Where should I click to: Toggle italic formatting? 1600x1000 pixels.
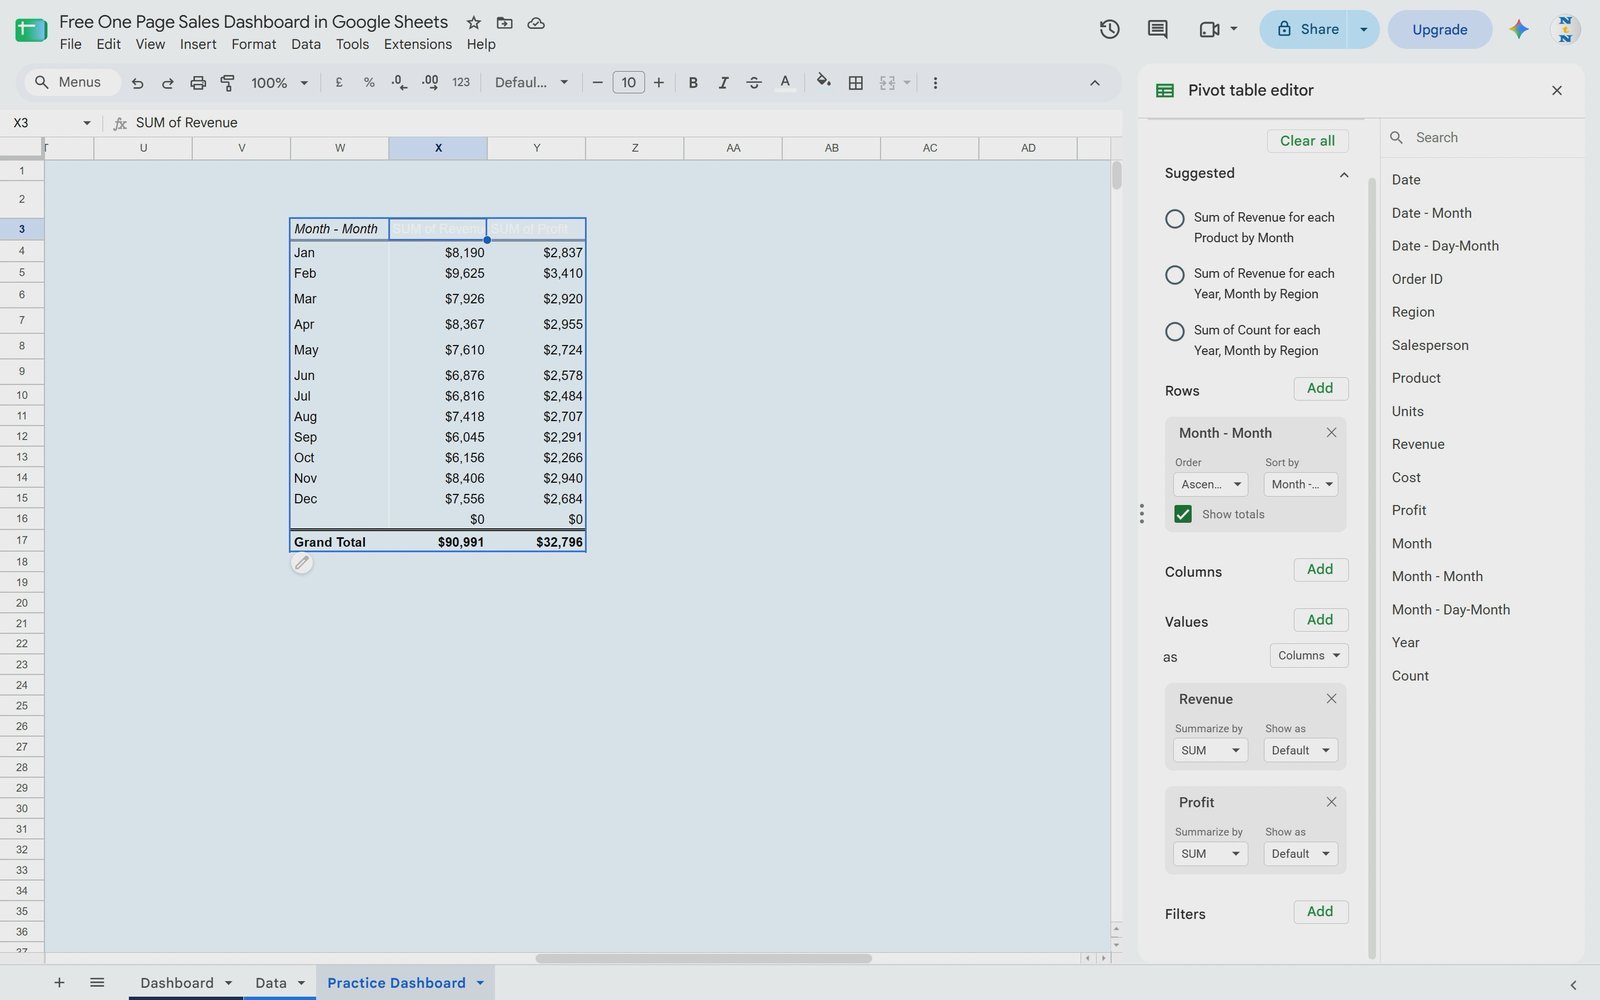723,83
